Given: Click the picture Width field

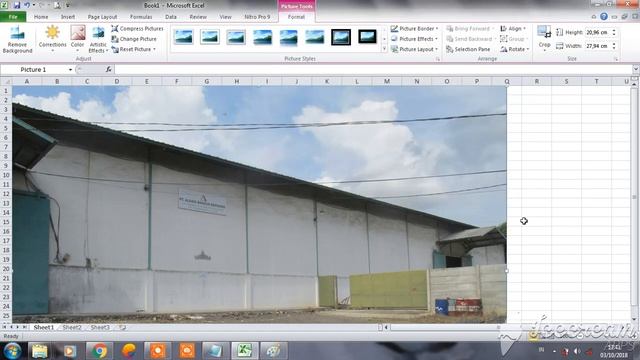Looking at the screenshot, I should (598, 46).
